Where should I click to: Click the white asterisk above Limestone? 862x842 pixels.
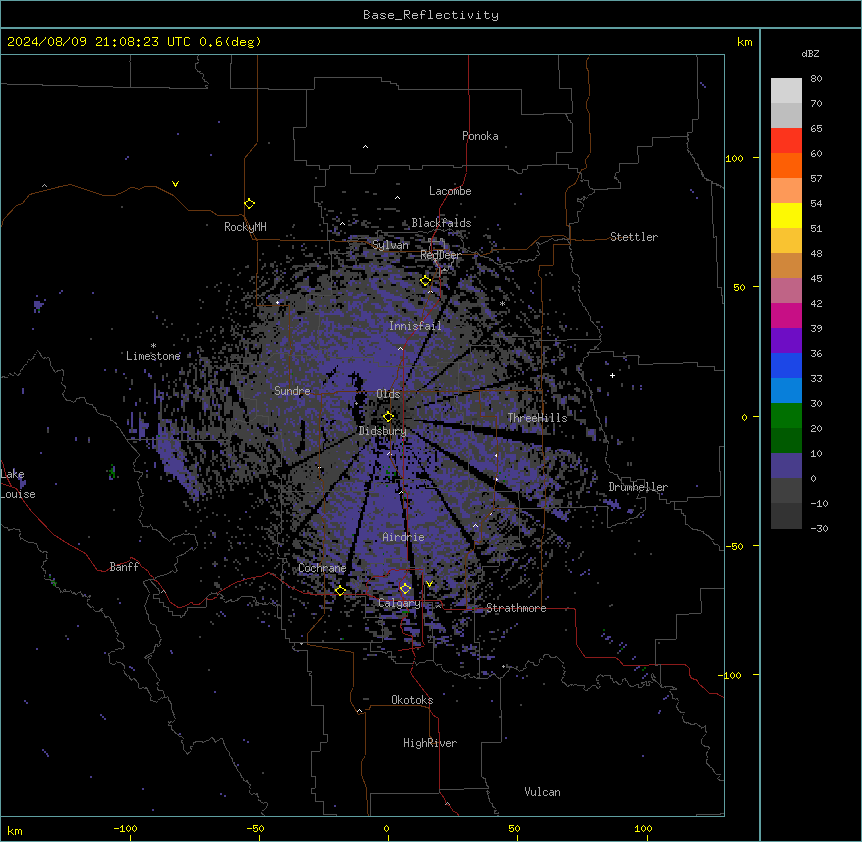click(153, 346)
